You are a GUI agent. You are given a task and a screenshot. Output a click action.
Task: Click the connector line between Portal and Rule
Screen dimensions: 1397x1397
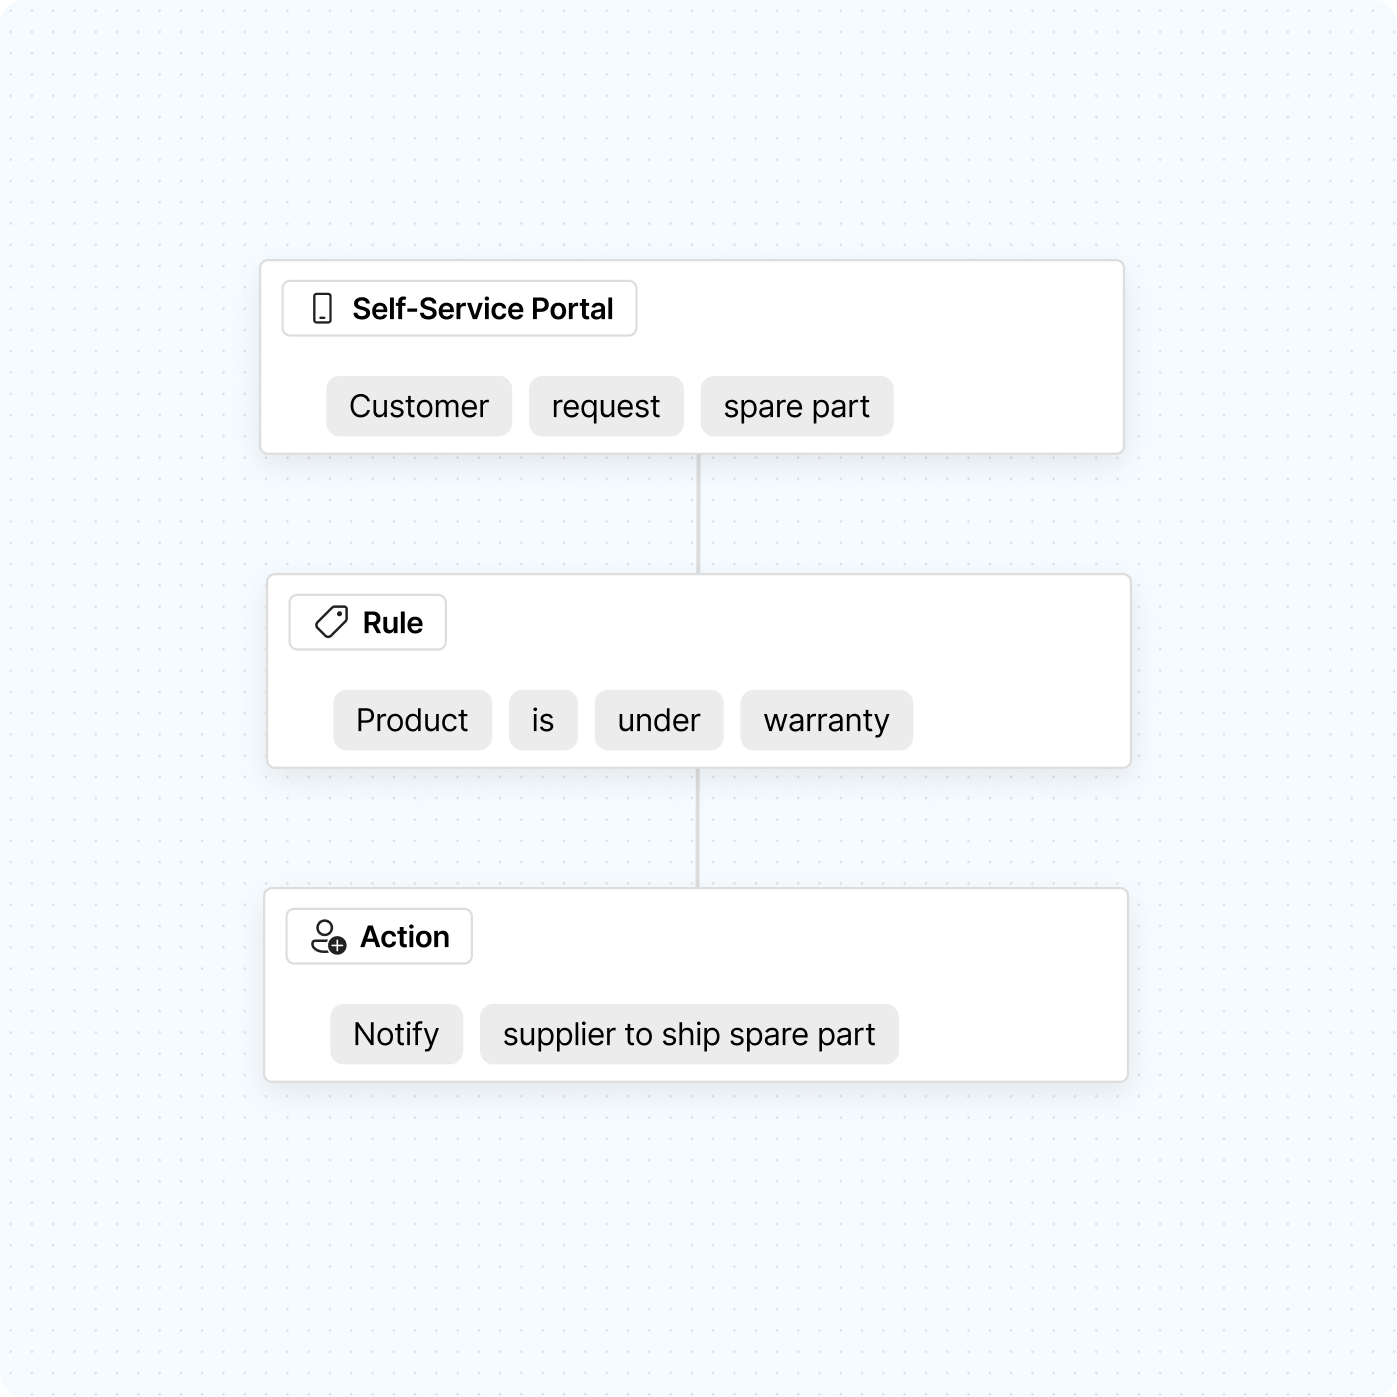click(x=698, y=514)
